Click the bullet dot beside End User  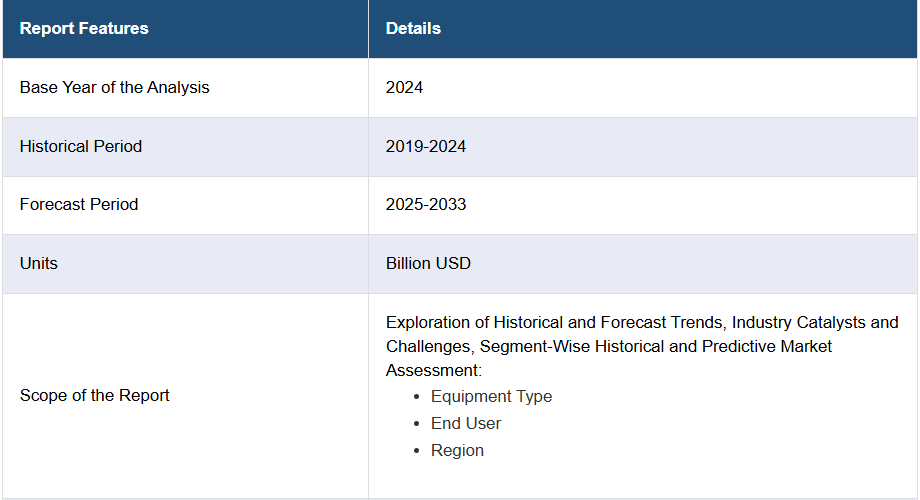[417, 424]
